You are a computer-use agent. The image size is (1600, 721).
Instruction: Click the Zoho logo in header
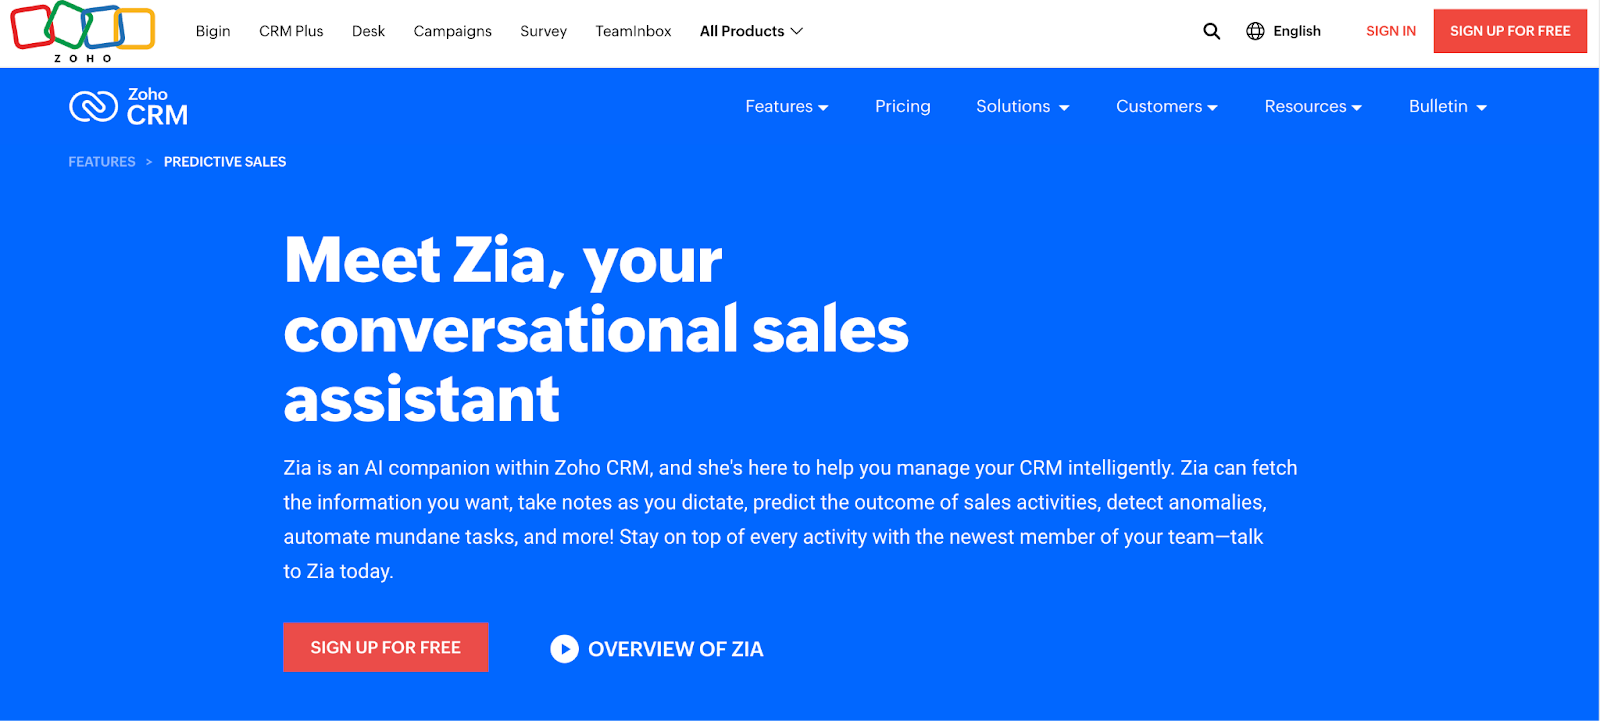pos(82,31)
